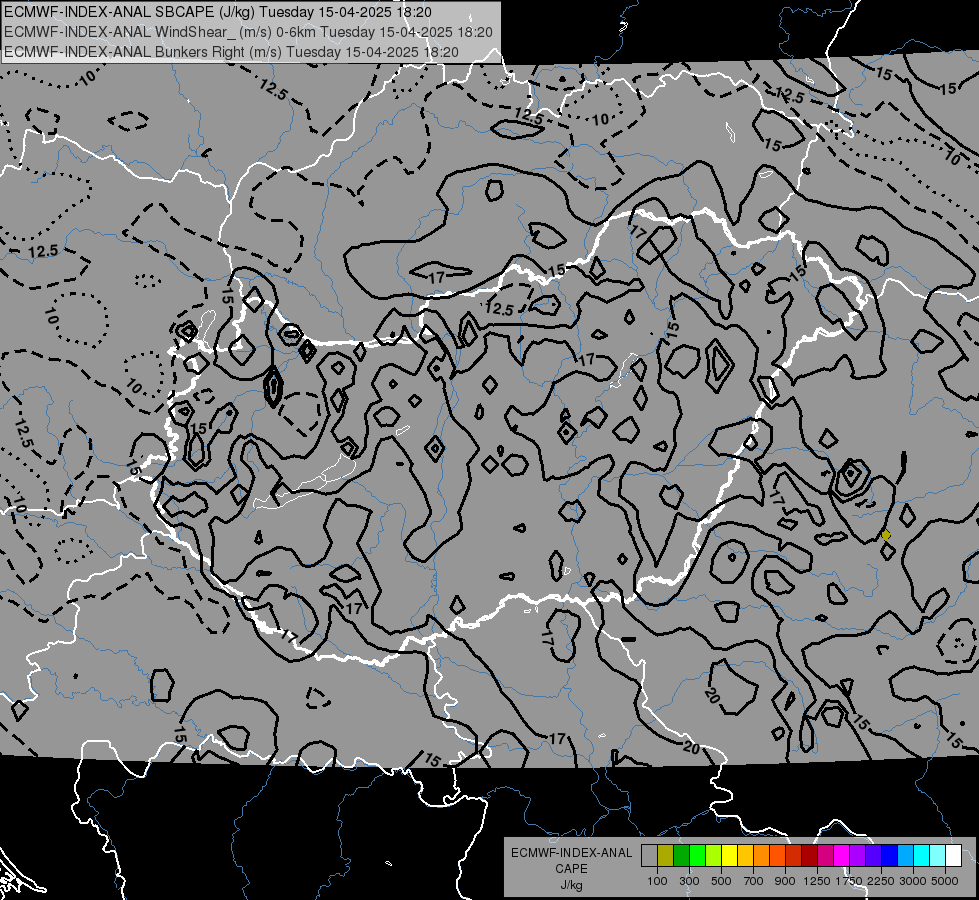Select the pure blue legend swatch
The width and height of the screenshot is (979, 900).
tap(890, 855)
